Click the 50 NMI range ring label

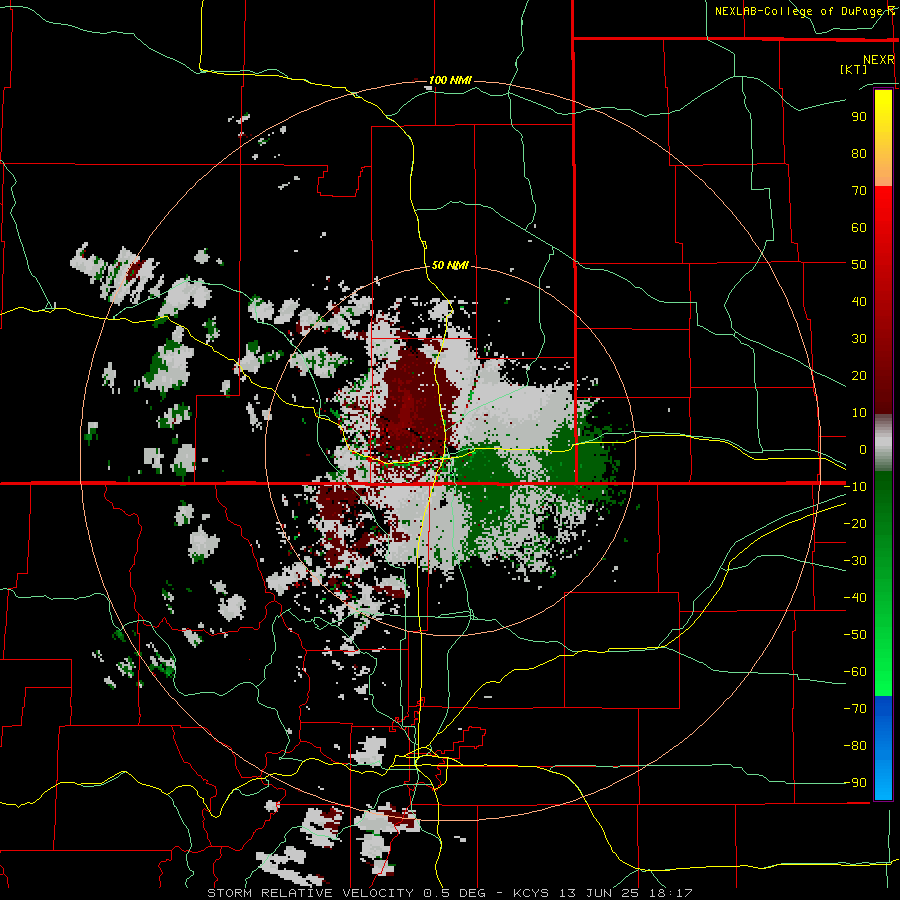tap(450, 265)
